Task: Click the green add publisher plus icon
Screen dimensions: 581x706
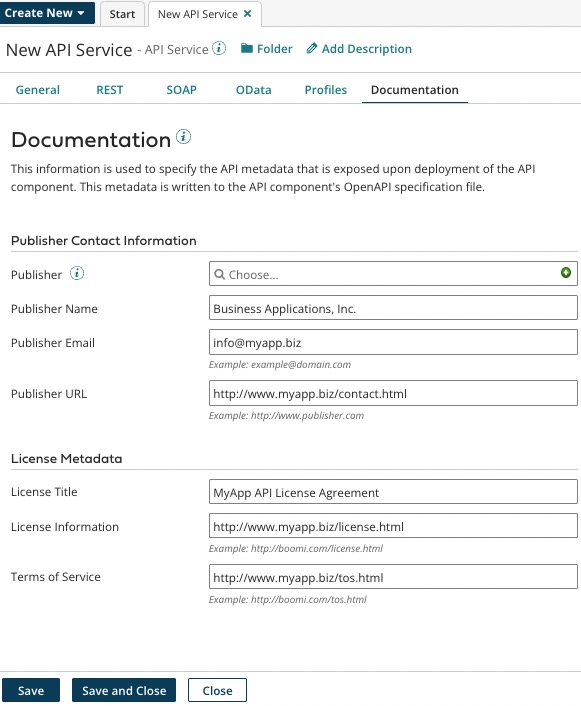Action: pyautogui.click(x=566, y=272)
